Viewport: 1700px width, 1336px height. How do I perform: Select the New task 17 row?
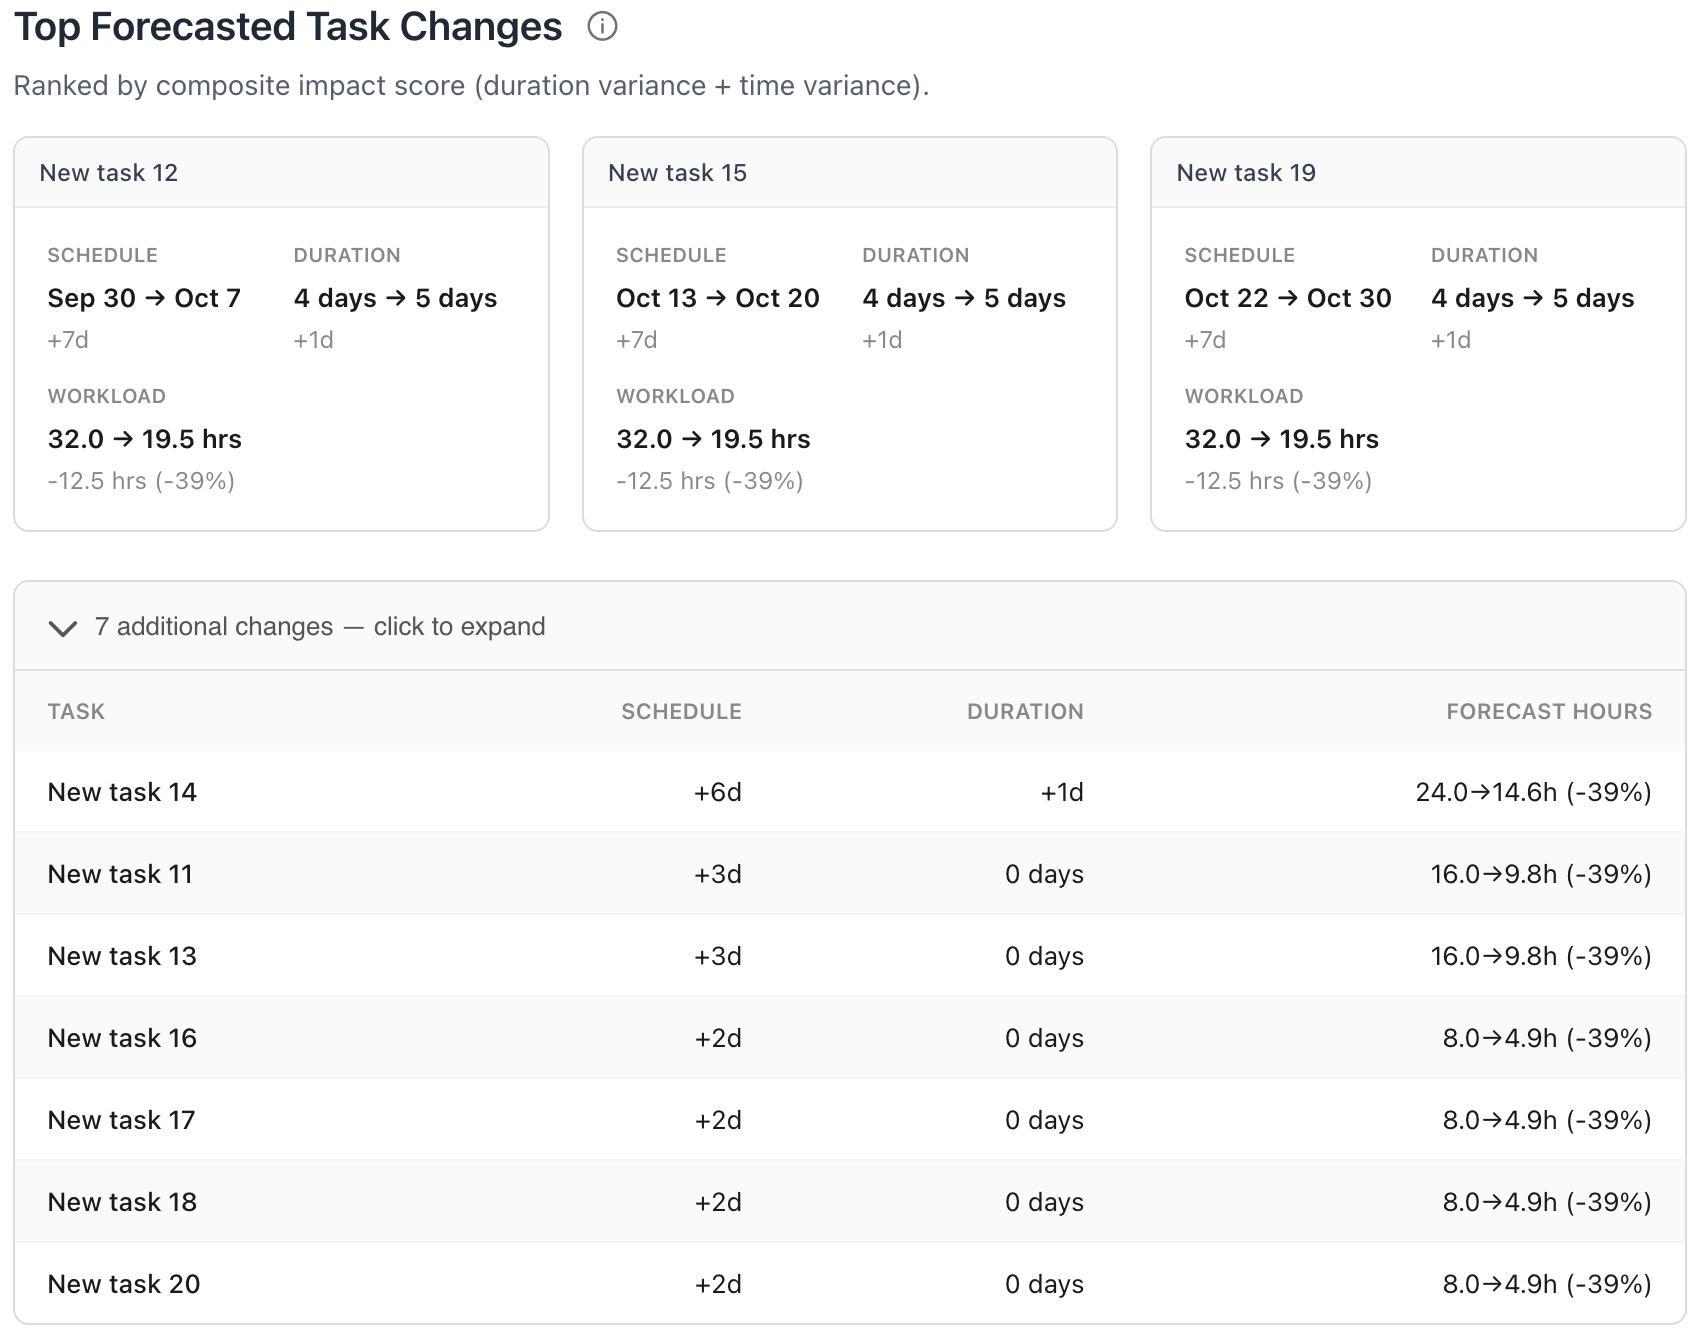(849, 1120)
